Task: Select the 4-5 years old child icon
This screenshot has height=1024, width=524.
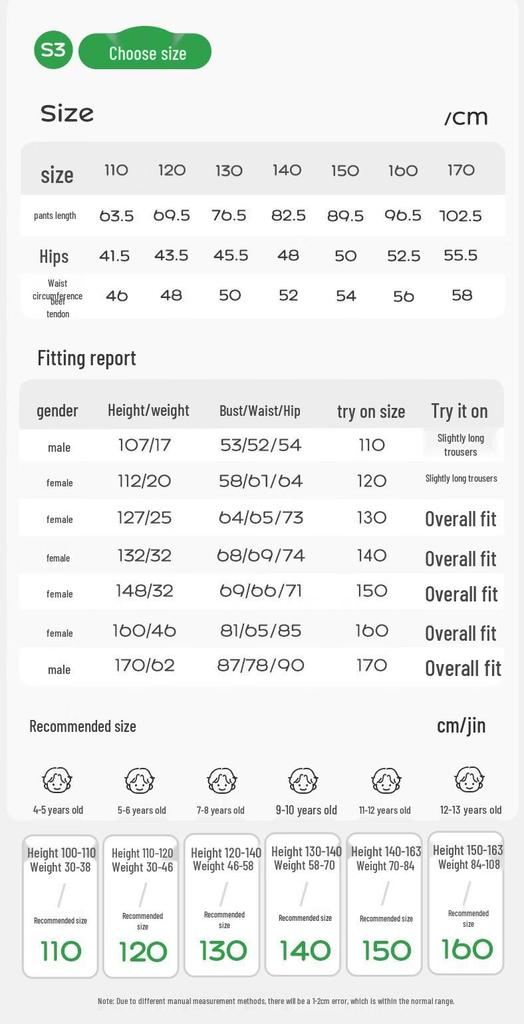Action: coord(57,780)
